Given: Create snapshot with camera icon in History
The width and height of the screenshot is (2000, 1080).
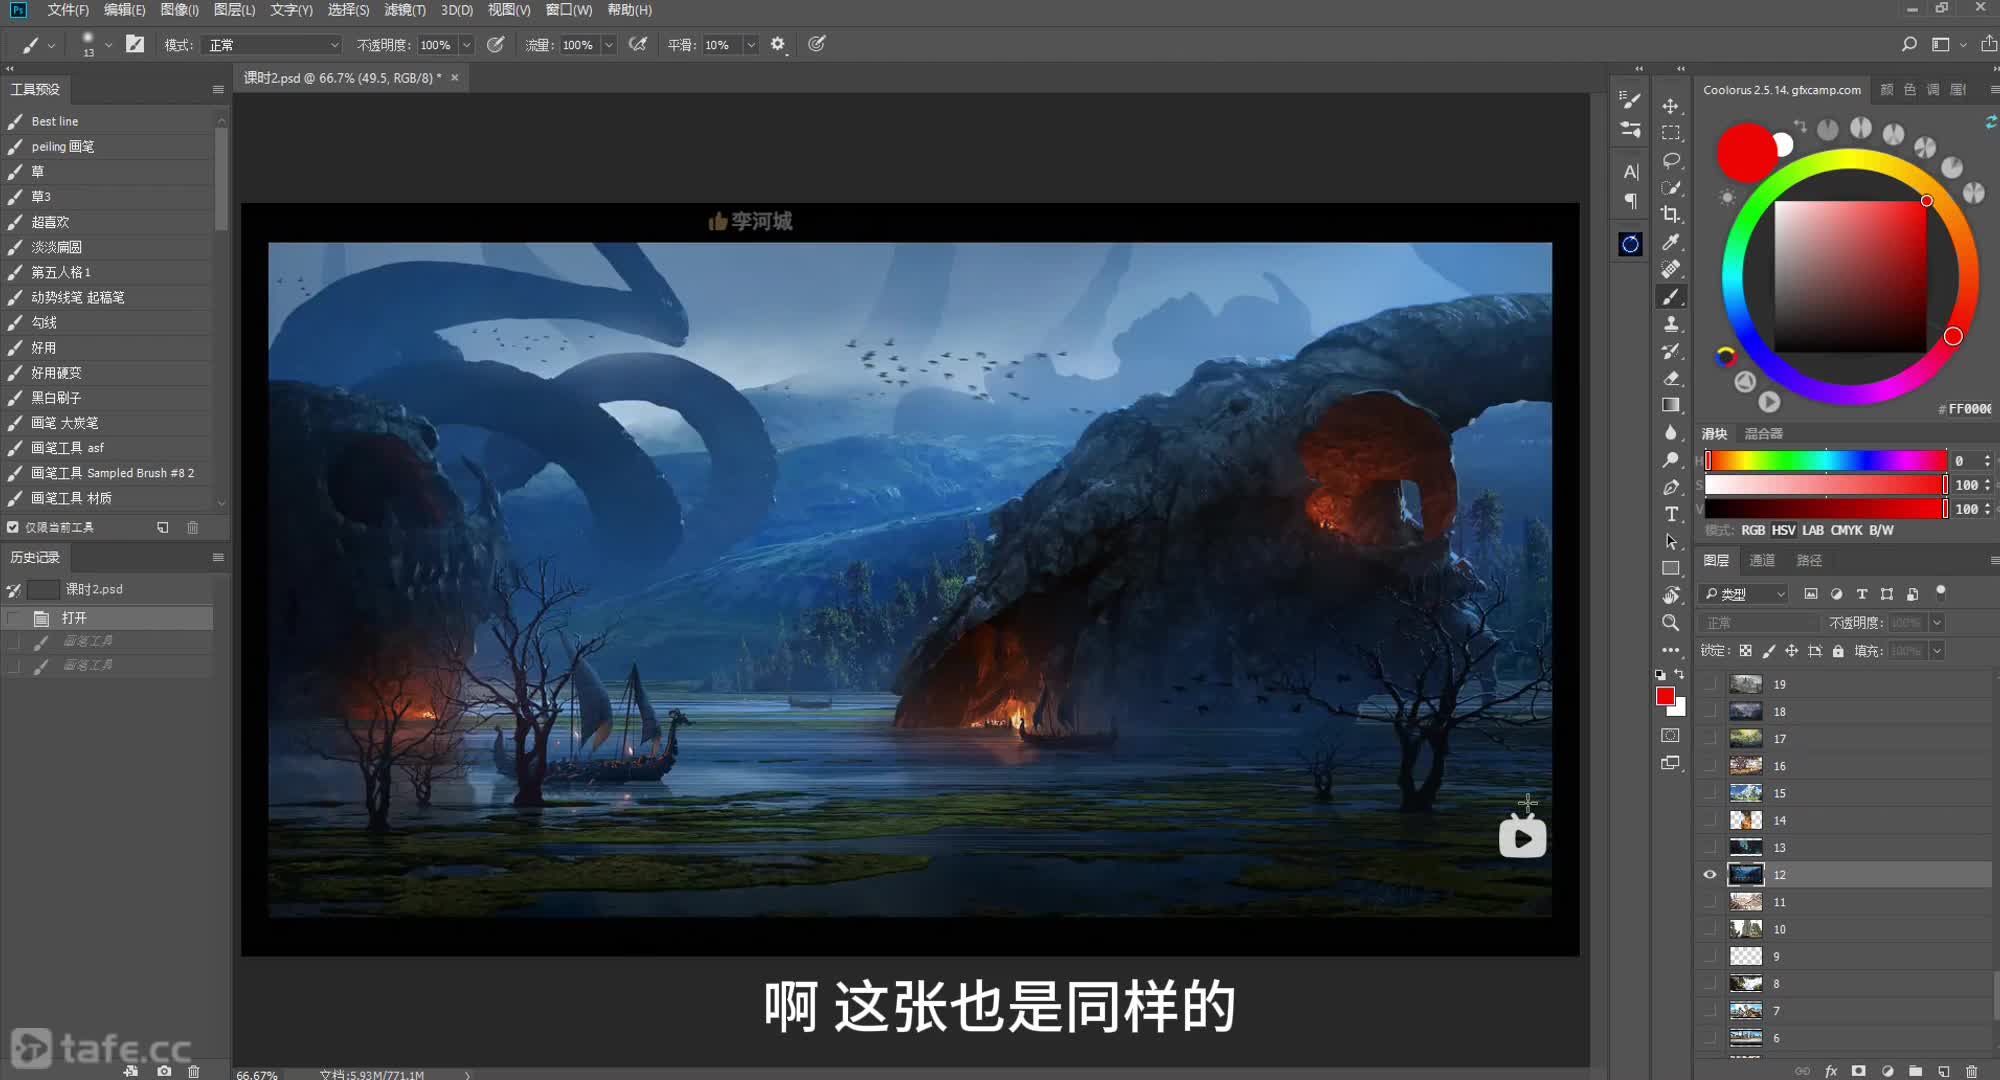Looking at the screenshot, I should pos(164,1071).
